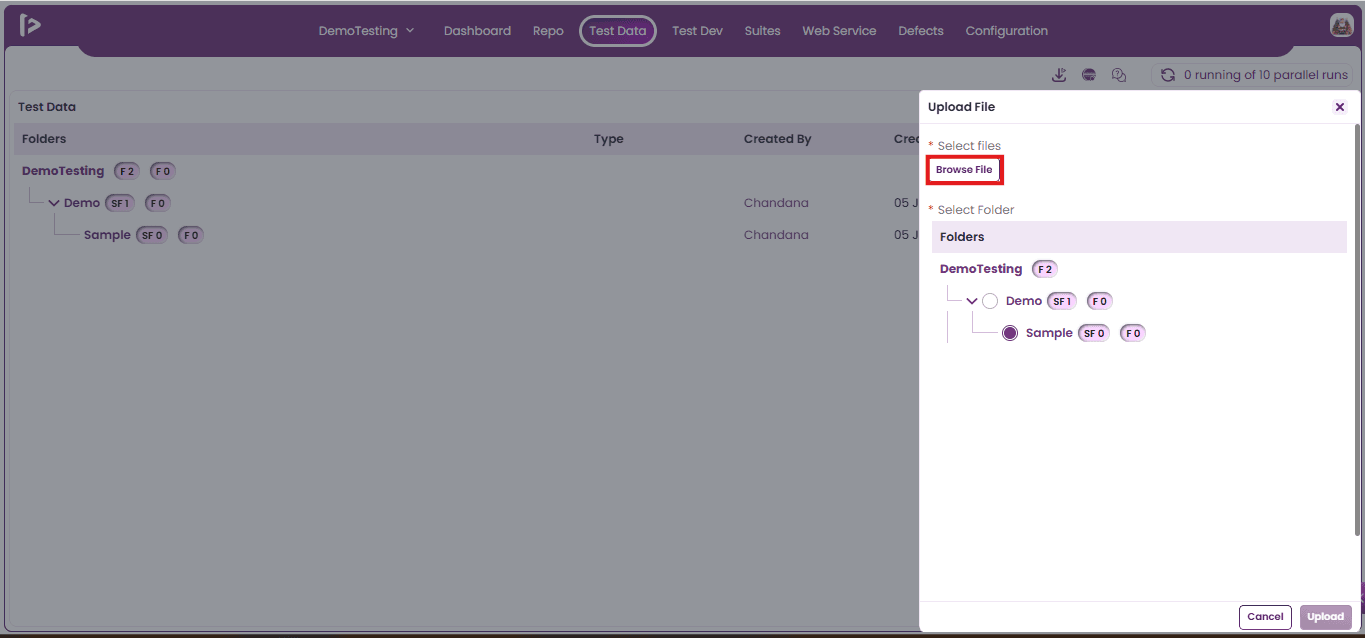This screenshot has width=1365, height=638.
Task: Collapse the Demo folder in Upload panel
Action: click(x=972, y=301)
